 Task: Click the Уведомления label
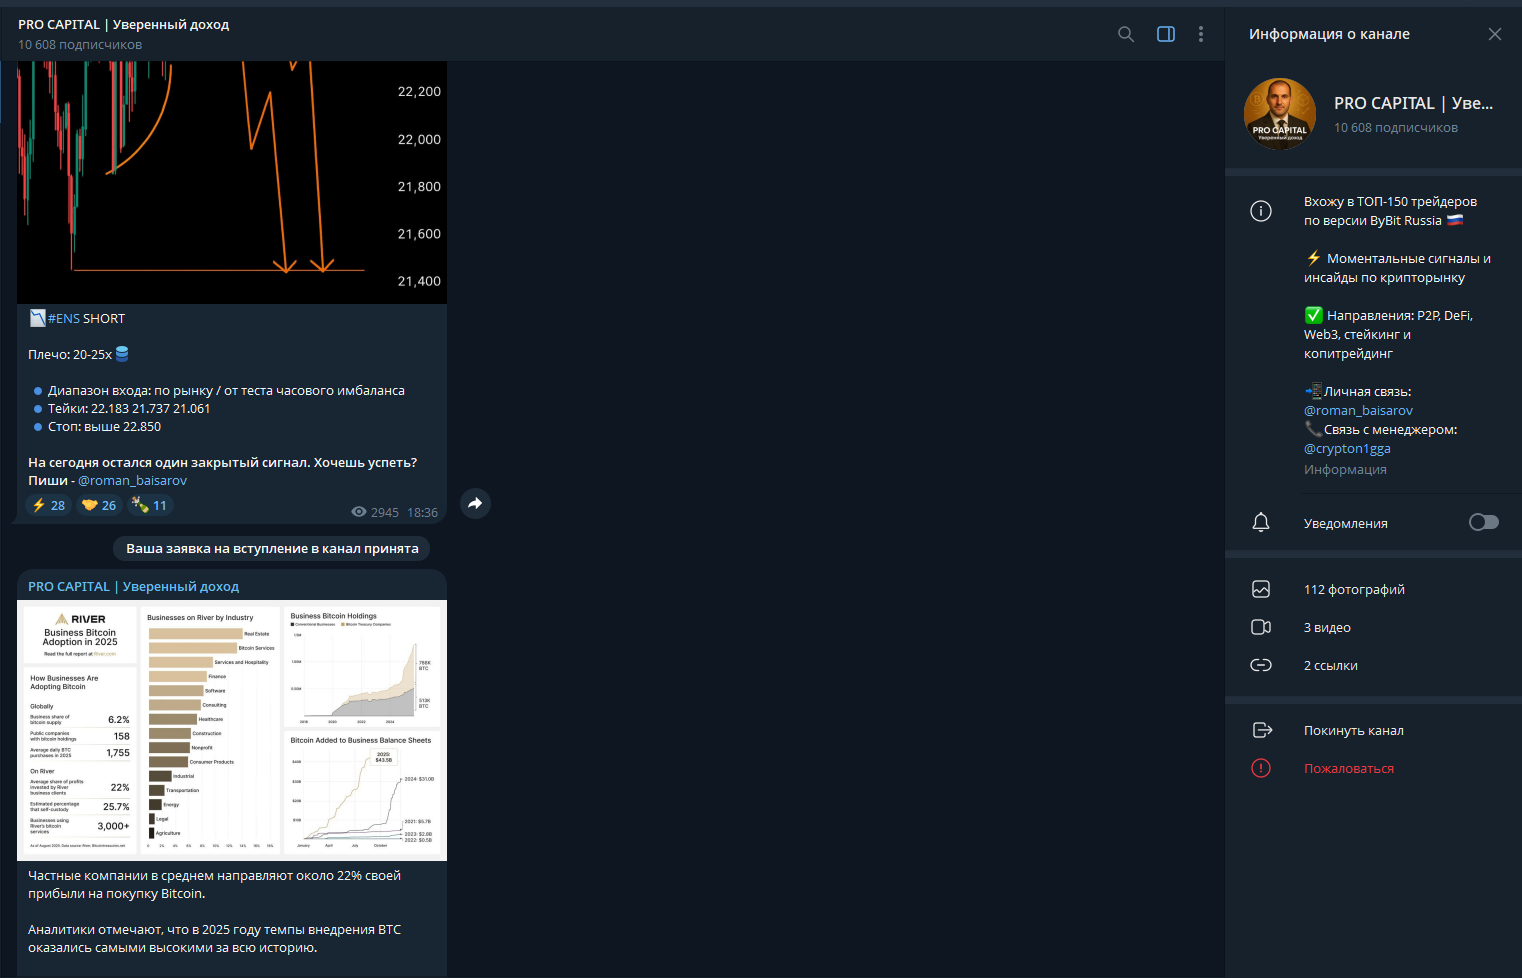1346,523
